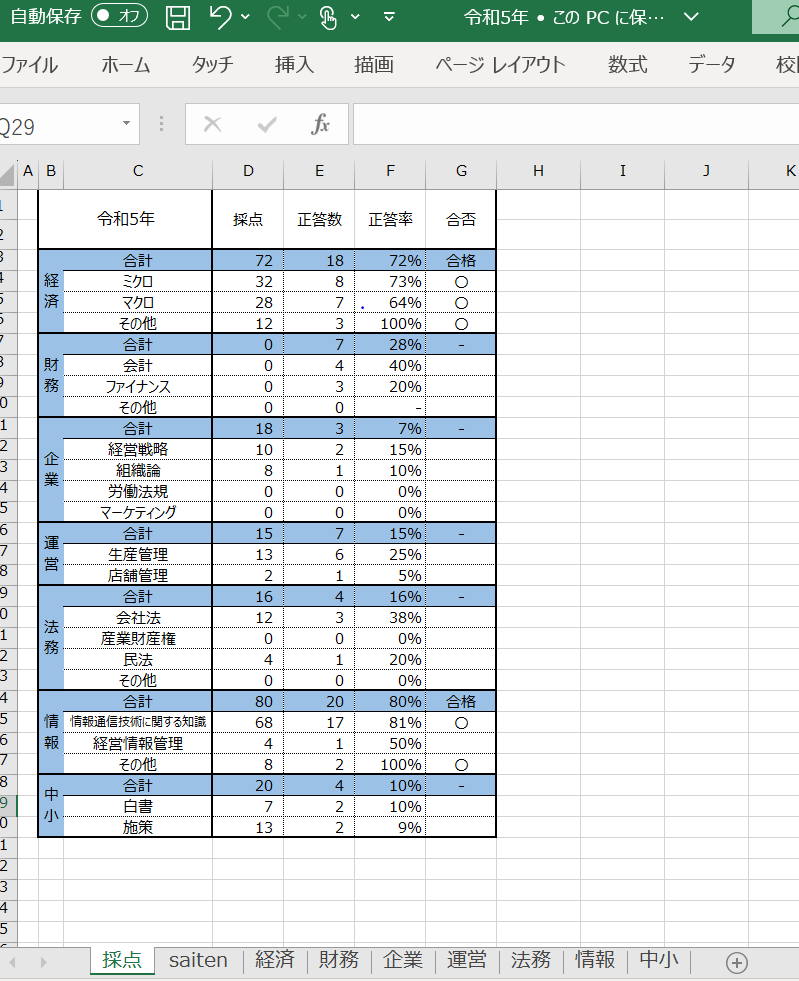Click the formula bar Cancel X icon
The width and height of the screenshot is (799, 981).
(x=213, y=125)
